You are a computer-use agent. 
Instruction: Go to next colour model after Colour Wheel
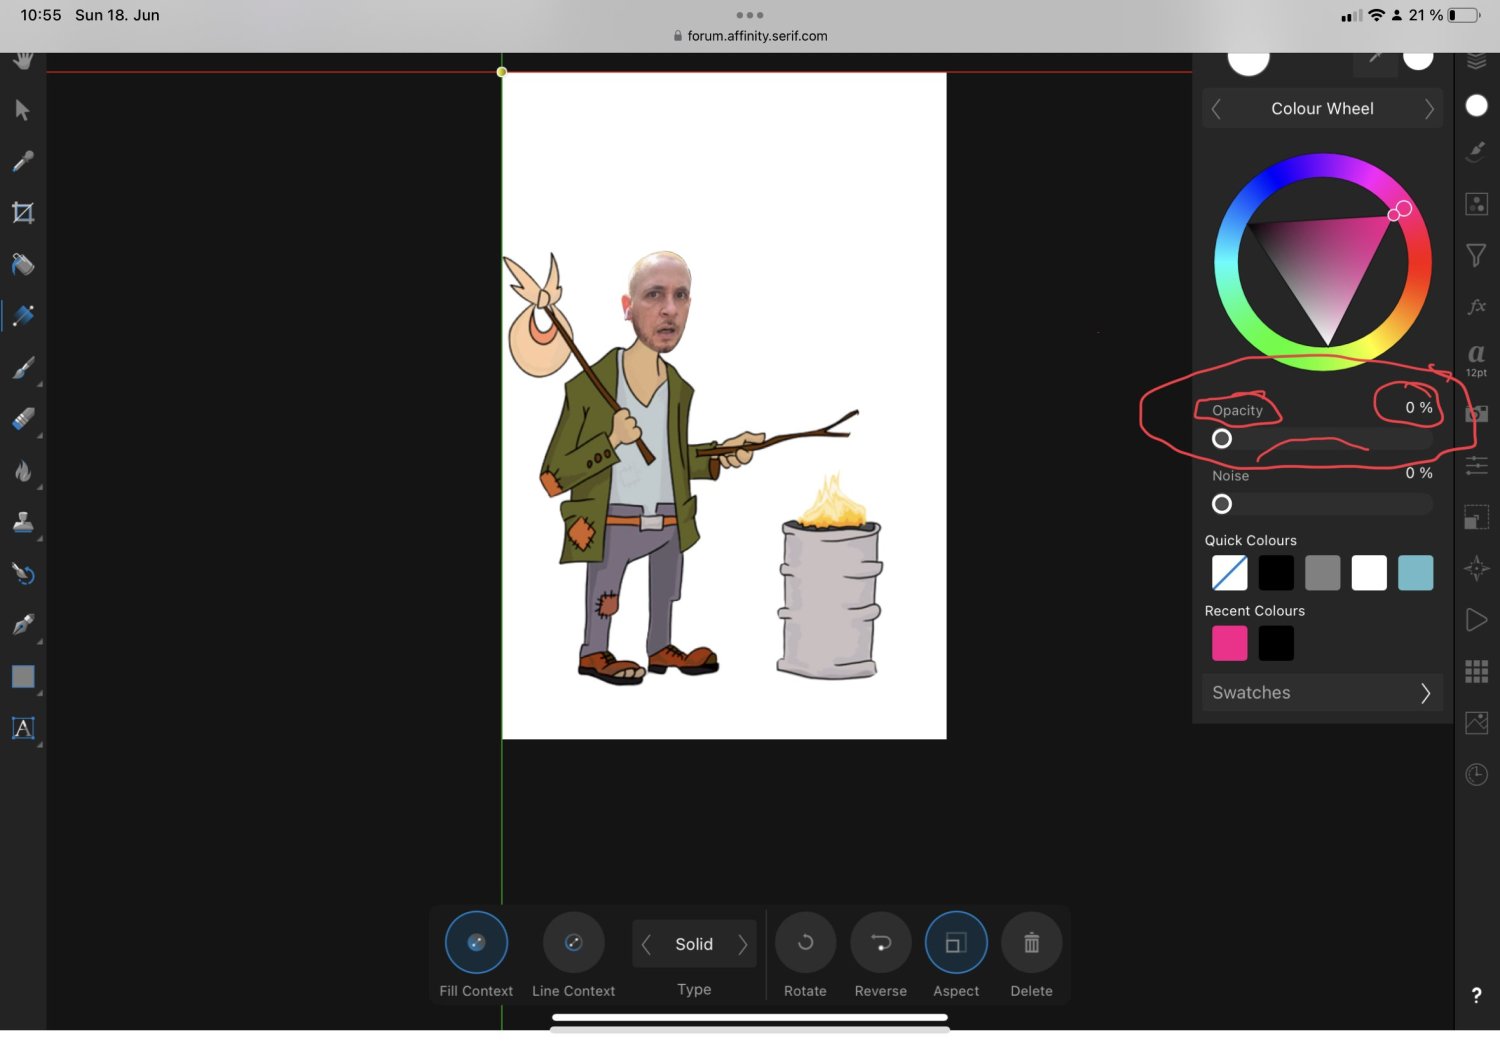tap(1429, 109)
